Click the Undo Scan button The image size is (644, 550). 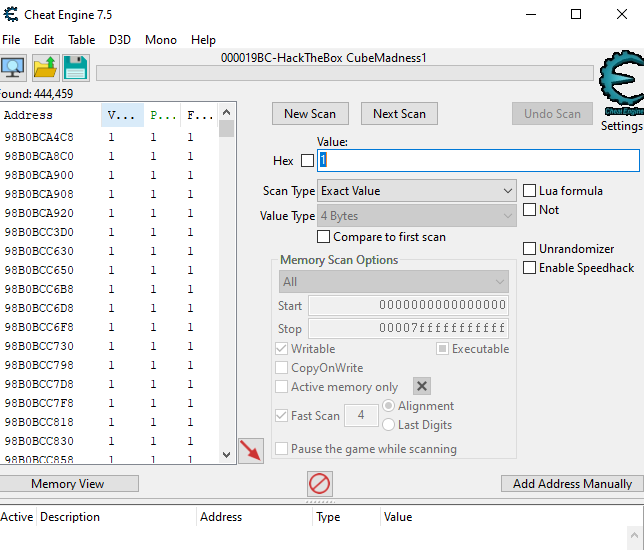point(552,114)
